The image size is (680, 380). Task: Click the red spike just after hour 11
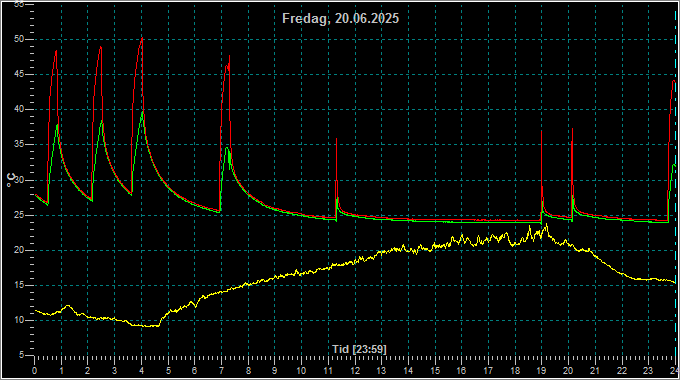pos(337,139)
